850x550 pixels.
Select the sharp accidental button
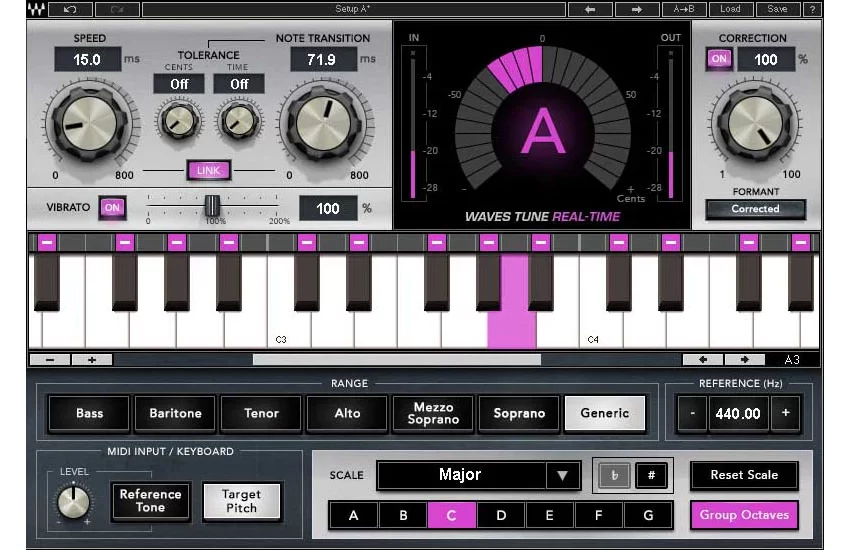point(651,476)
